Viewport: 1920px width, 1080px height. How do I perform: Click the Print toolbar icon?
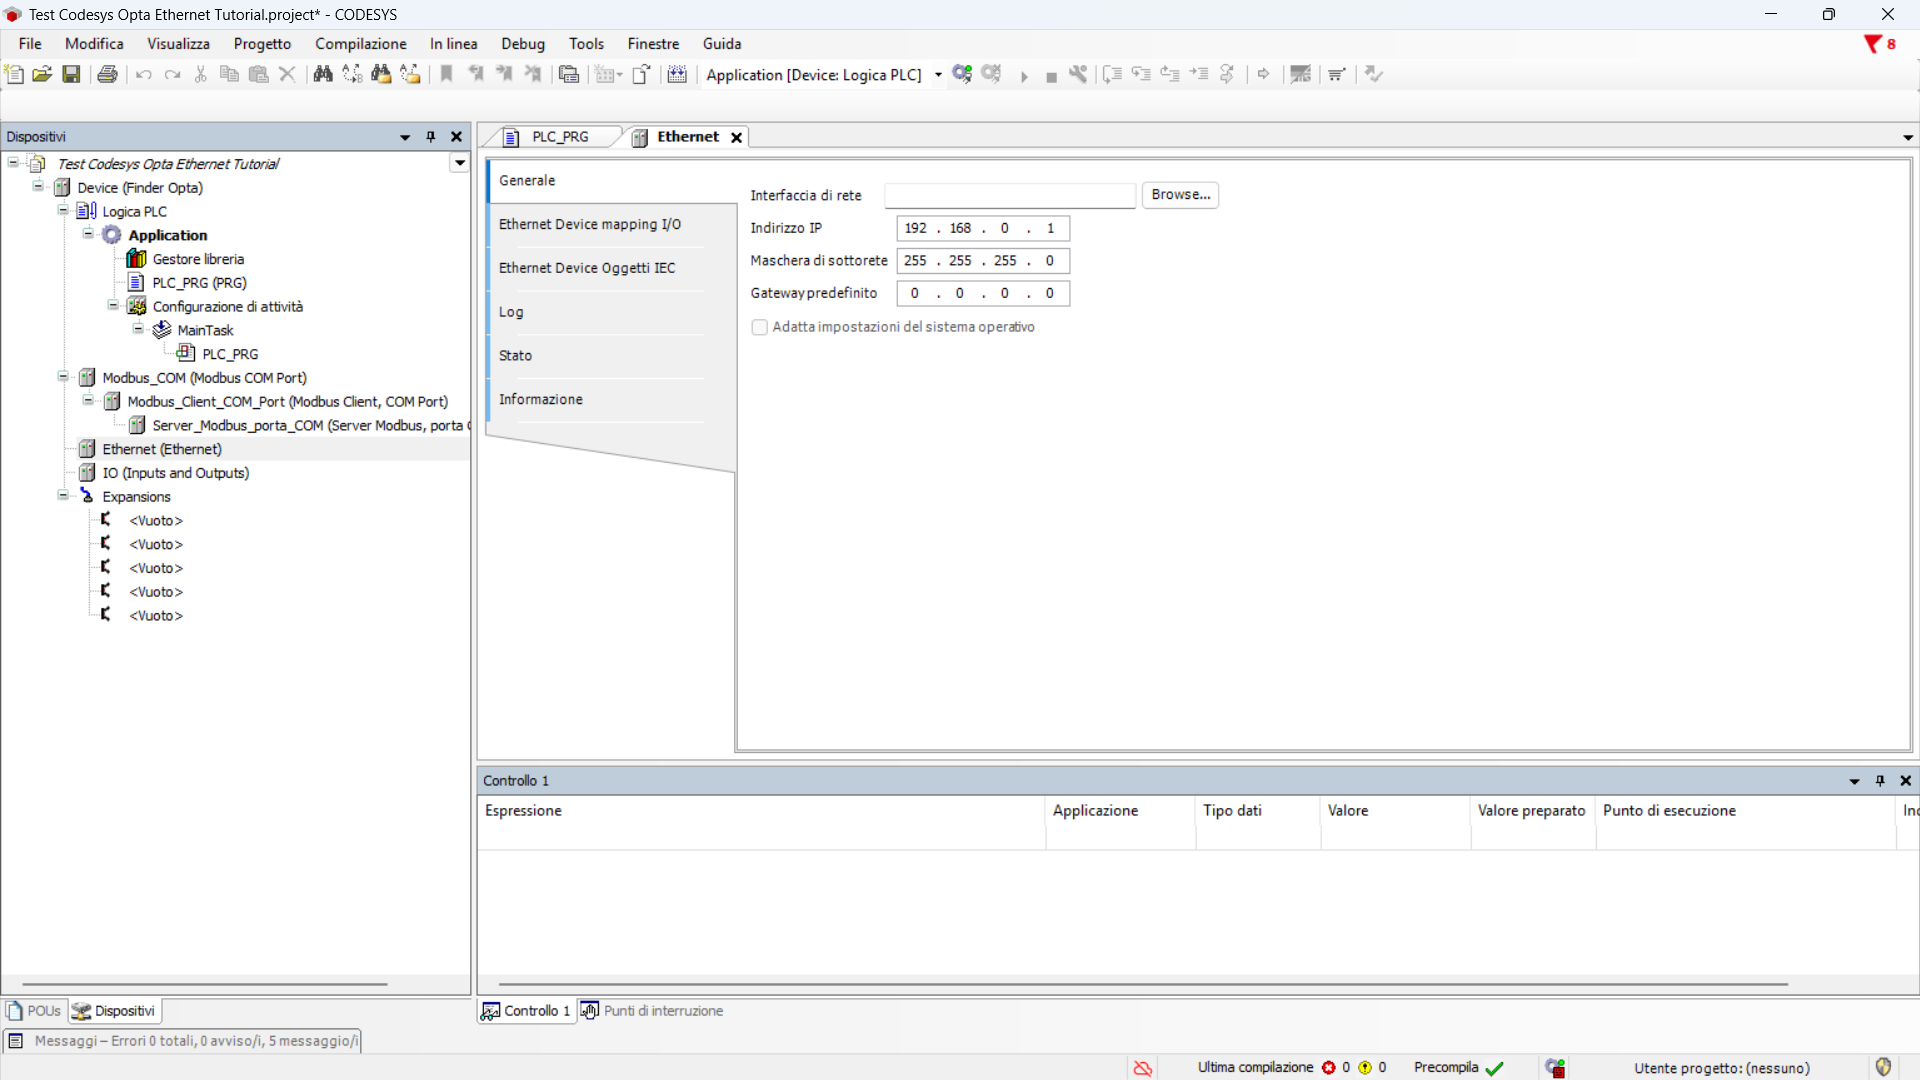[107, 74]
